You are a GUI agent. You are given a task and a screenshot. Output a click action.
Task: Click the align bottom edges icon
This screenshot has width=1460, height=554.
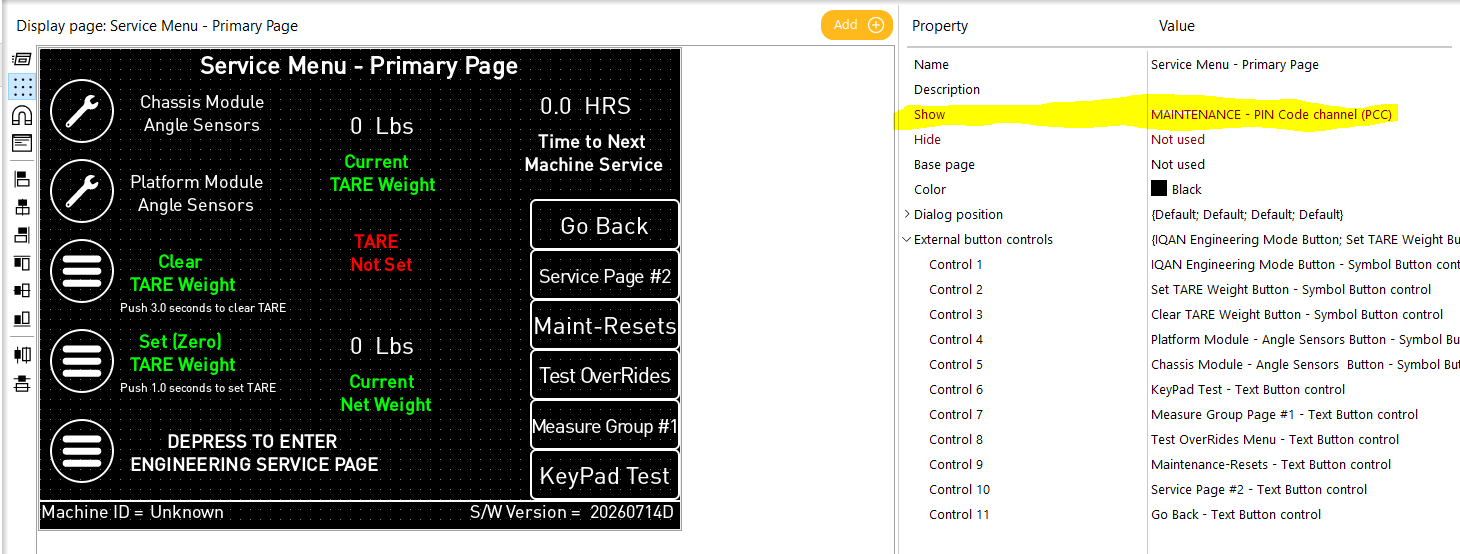[x=21, y=319]
